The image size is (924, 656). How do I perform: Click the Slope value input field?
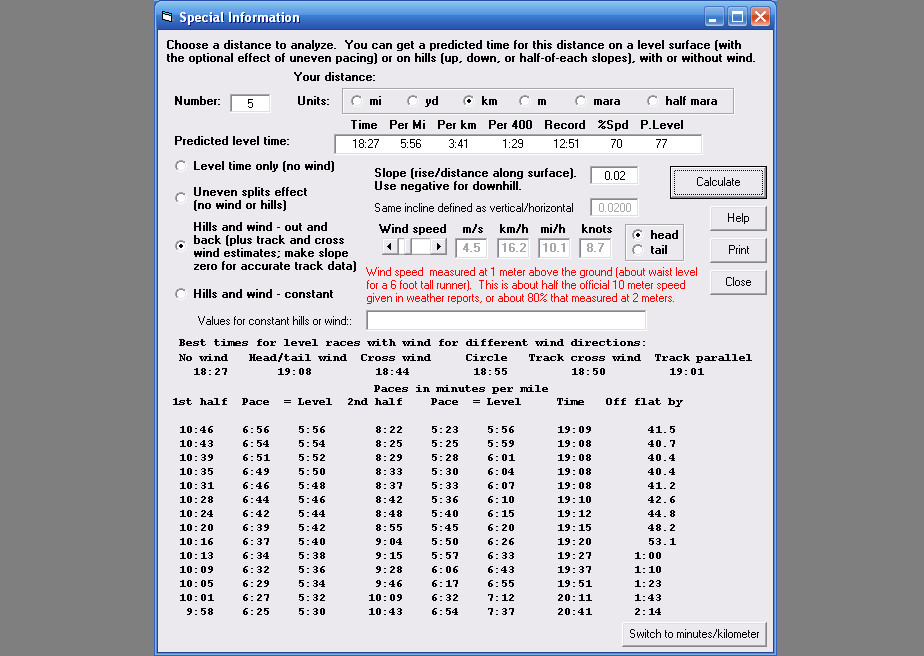click(614, 176)
